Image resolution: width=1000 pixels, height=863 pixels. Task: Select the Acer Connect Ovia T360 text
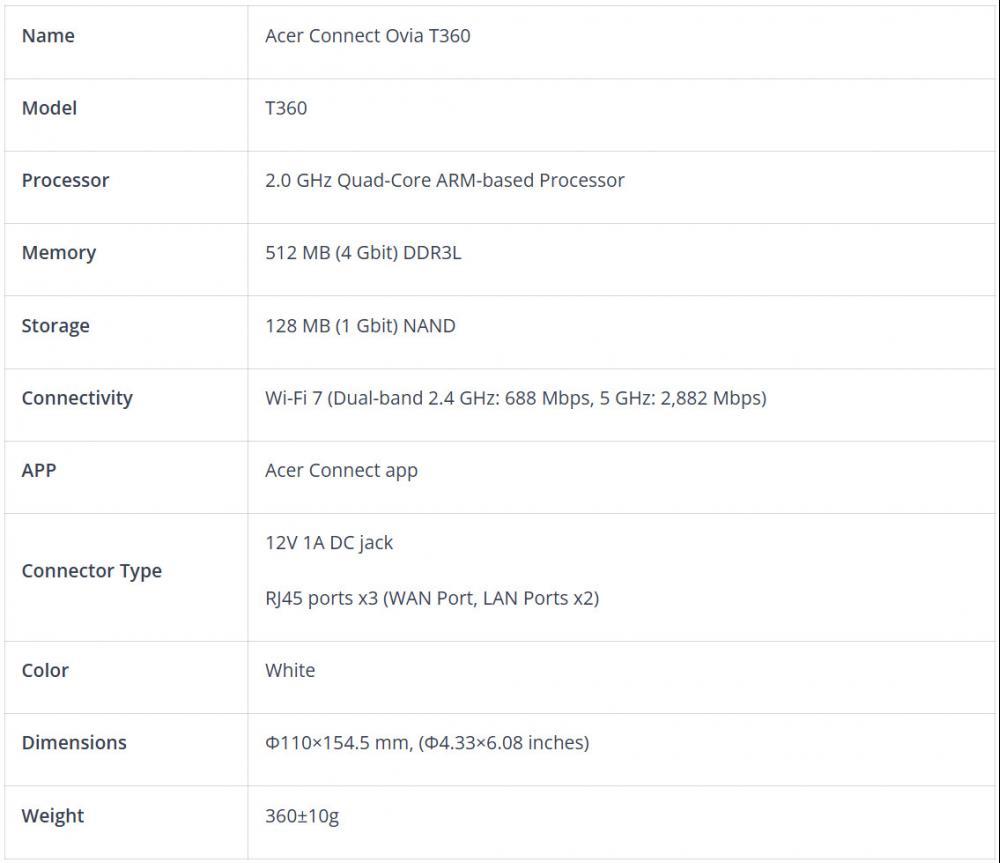click(x=367, y=36)
